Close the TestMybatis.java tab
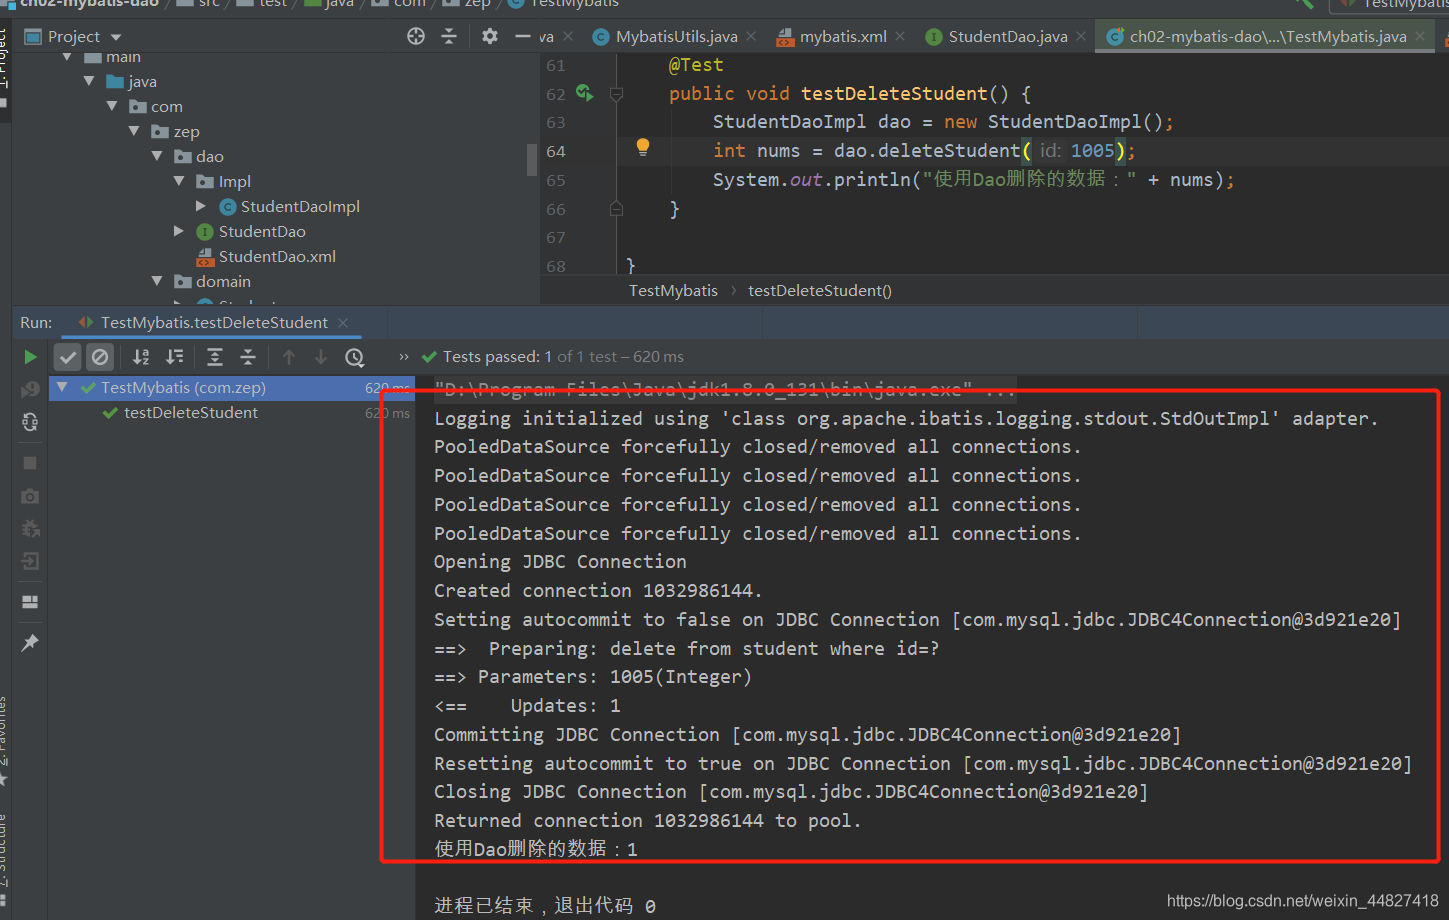 pyautogui.click(x=1420, y=36)
